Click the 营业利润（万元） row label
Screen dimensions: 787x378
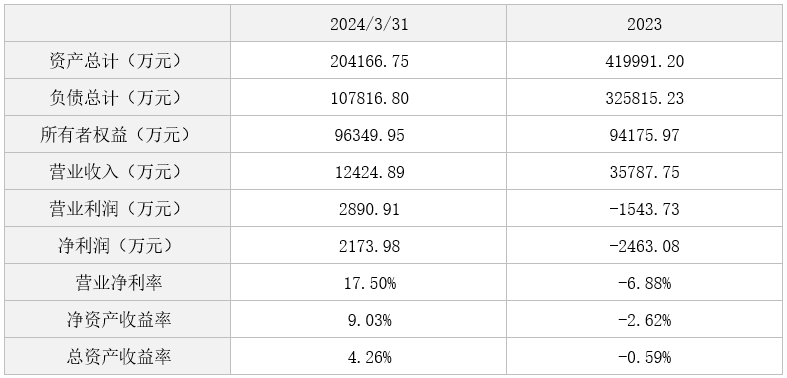117,208
